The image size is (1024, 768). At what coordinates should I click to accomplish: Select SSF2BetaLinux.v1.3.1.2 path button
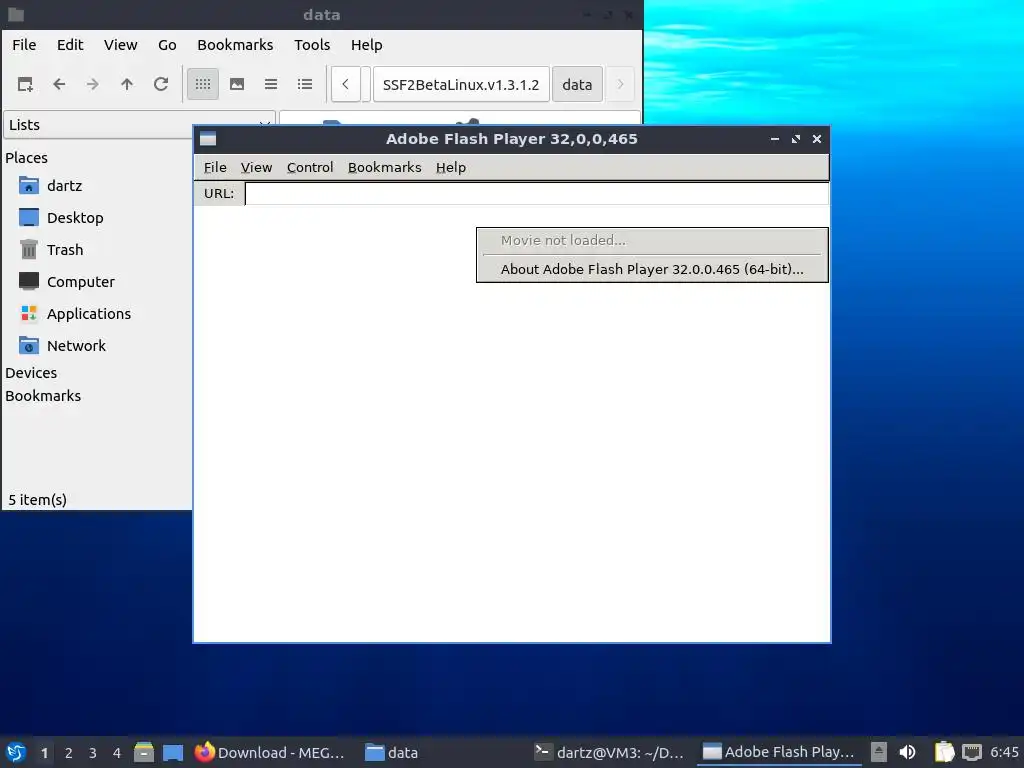461,84
